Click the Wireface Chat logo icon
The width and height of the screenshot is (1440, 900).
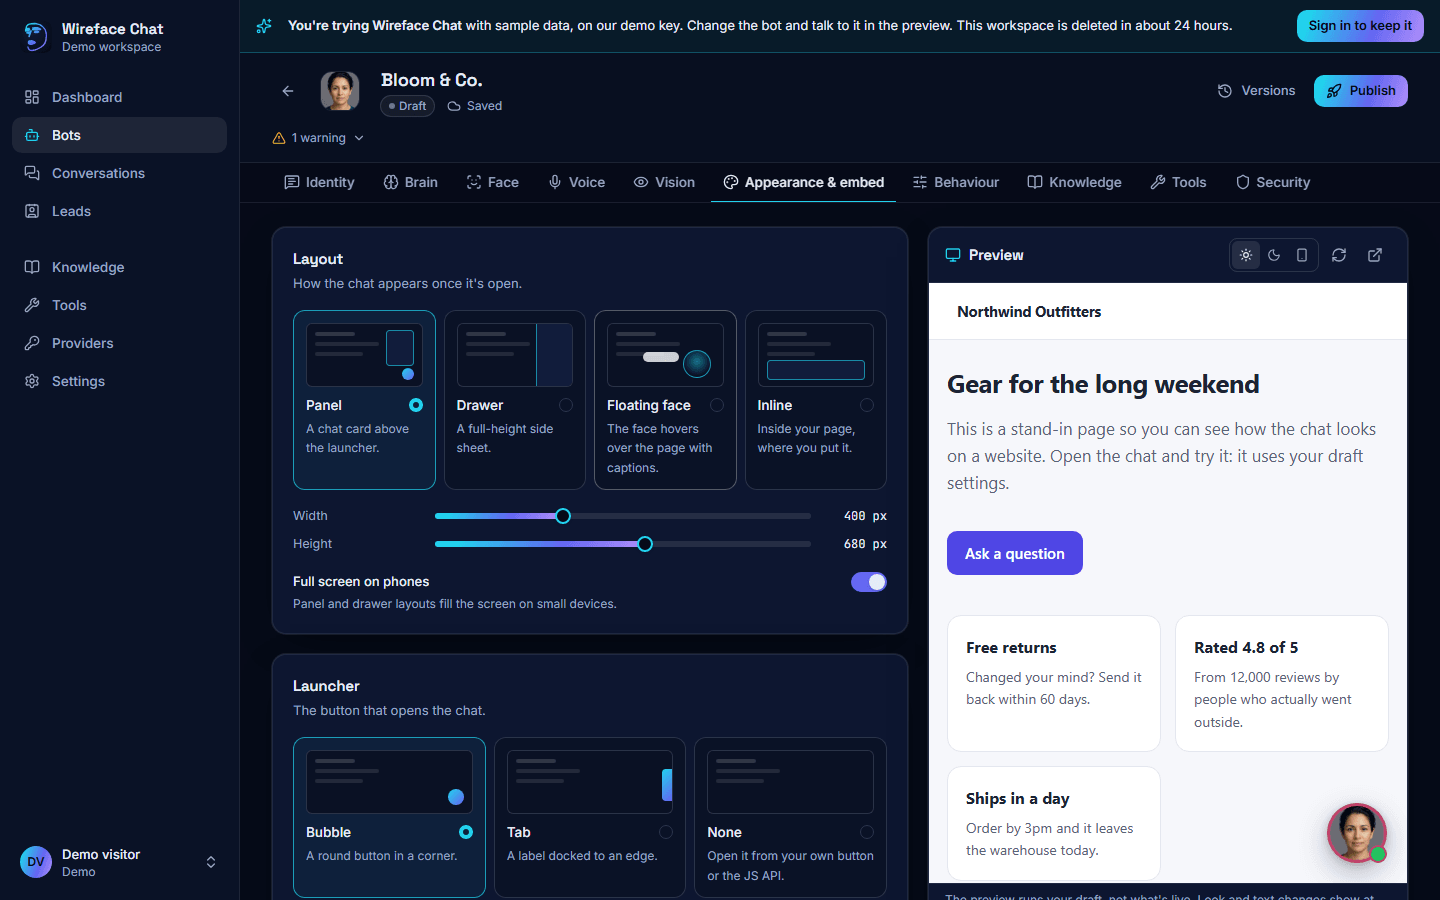pos(35,37)
